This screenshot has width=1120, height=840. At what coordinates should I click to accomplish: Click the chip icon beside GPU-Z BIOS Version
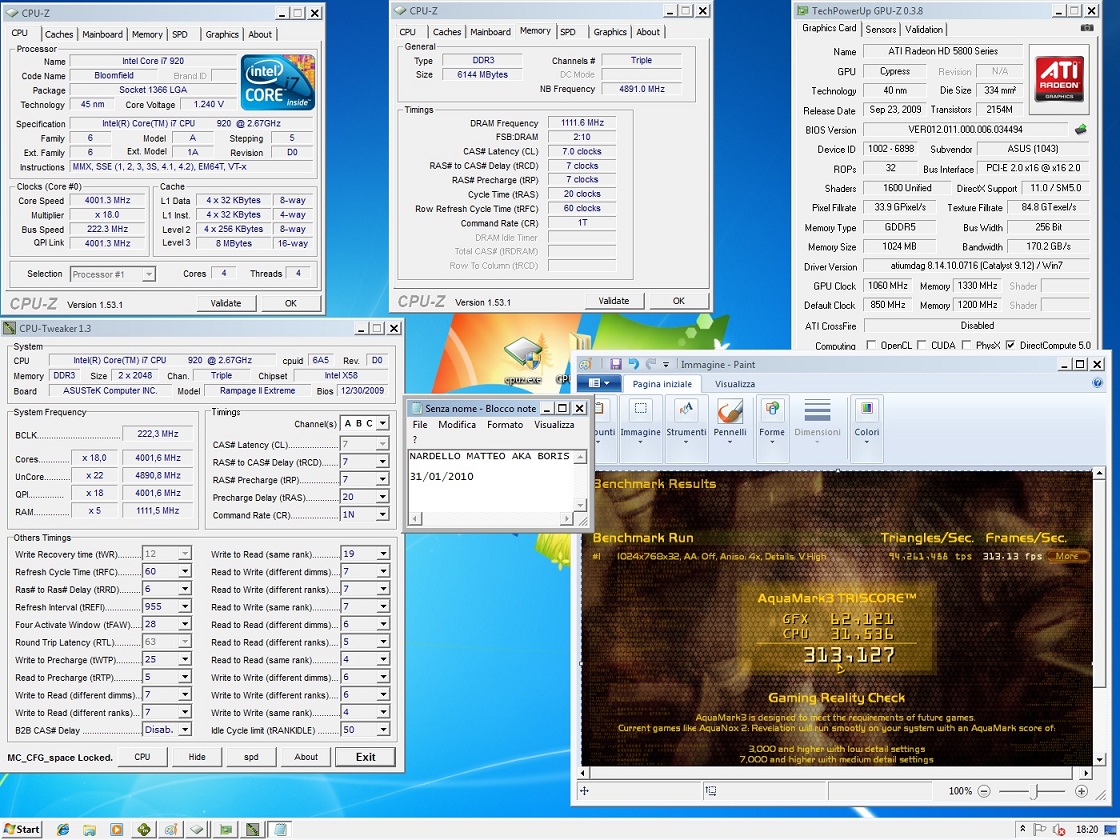point(1081,130)
